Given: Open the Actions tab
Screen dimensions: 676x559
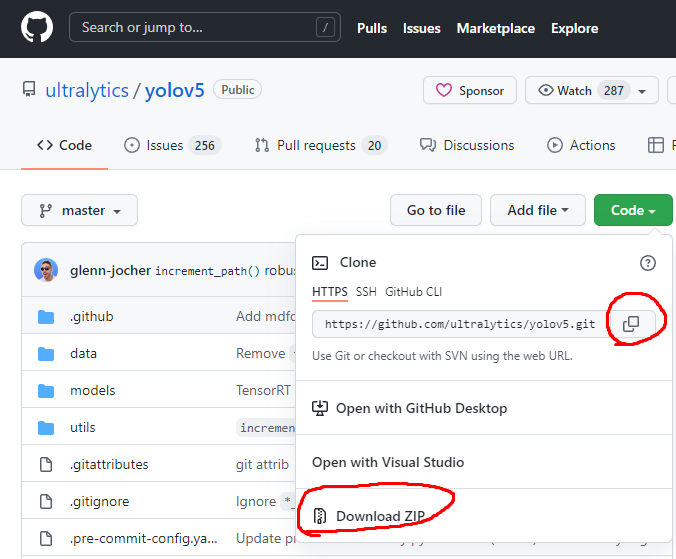Looking at the screenshot, I should point(581,145).
